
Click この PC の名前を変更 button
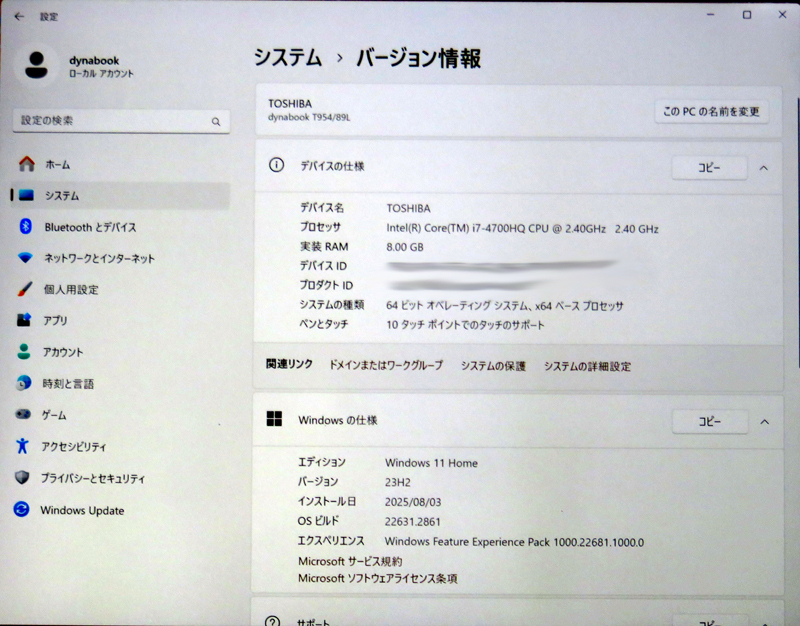pos(711,111)
